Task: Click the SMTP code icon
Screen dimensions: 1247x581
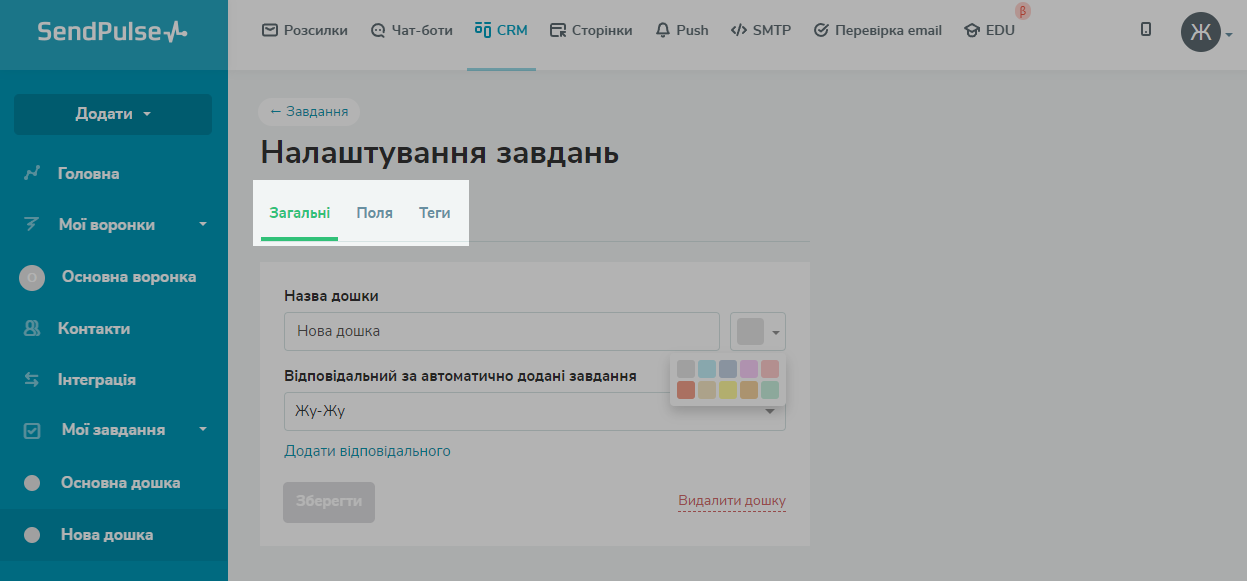Action: 739,30
